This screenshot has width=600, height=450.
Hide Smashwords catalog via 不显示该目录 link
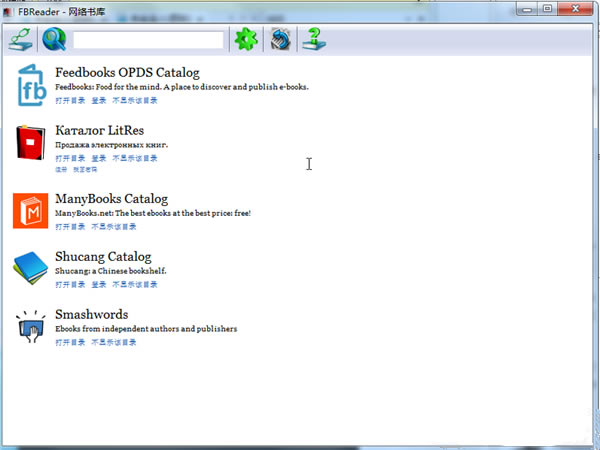tap(114, 342)
